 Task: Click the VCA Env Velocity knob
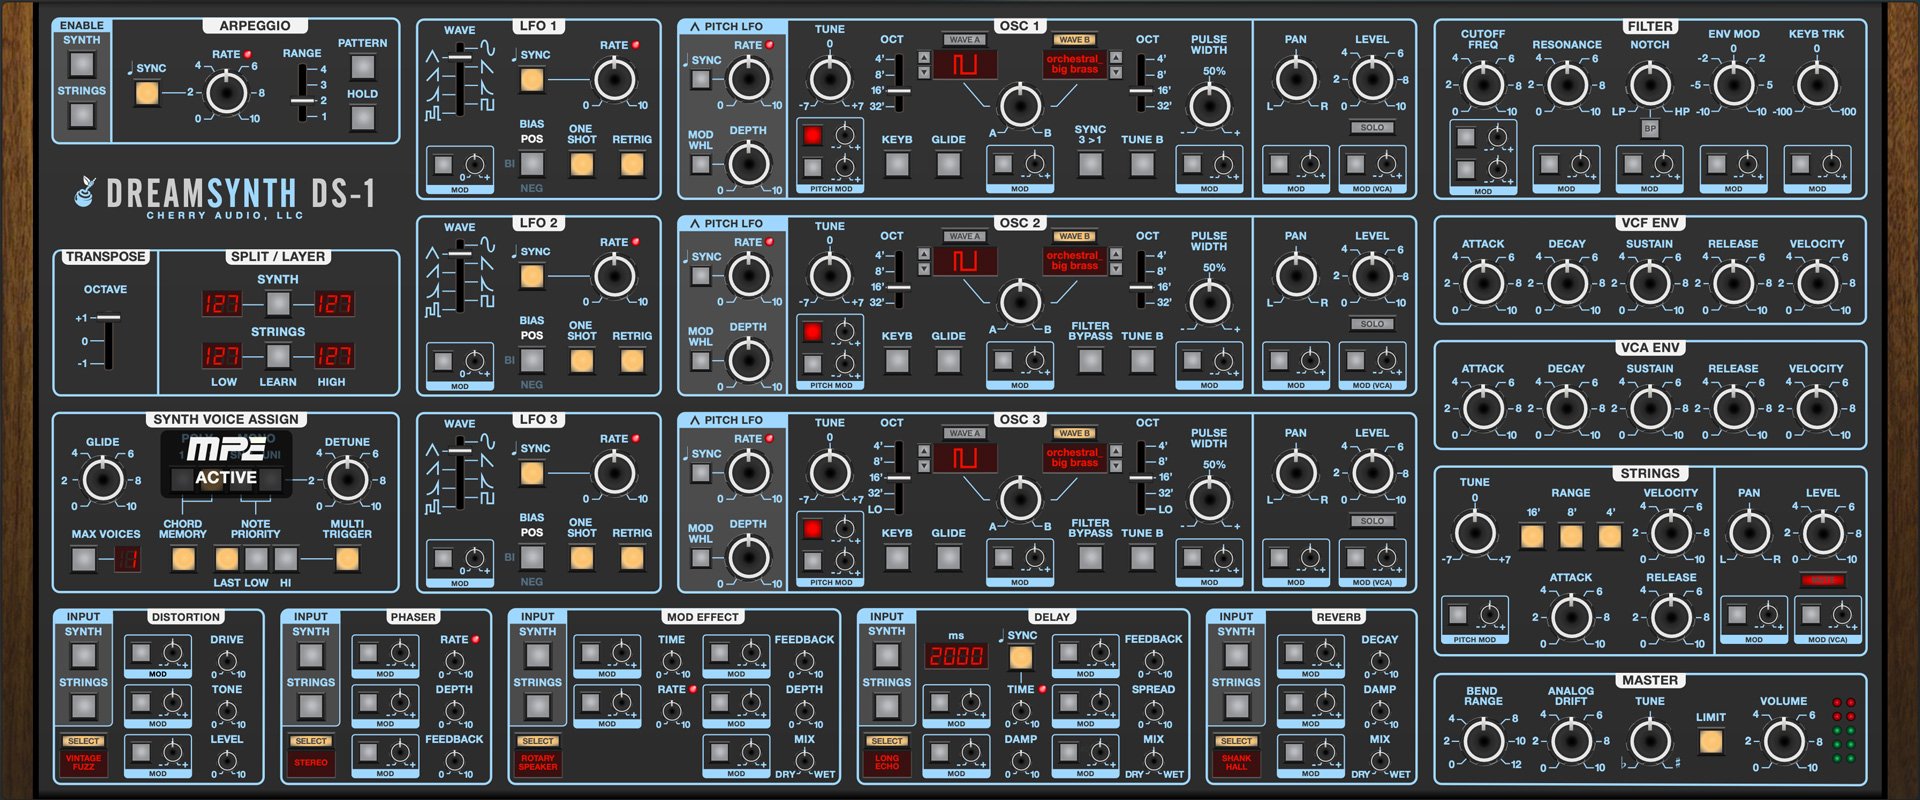1817,409
